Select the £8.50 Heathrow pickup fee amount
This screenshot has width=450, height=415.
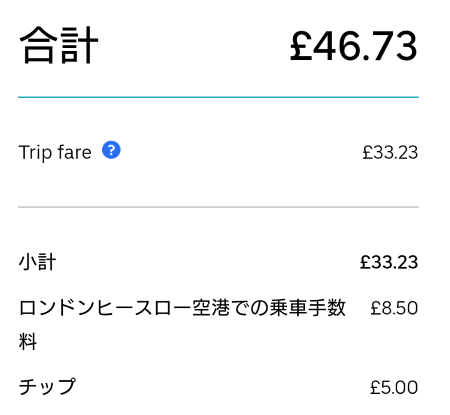[394, 308]
